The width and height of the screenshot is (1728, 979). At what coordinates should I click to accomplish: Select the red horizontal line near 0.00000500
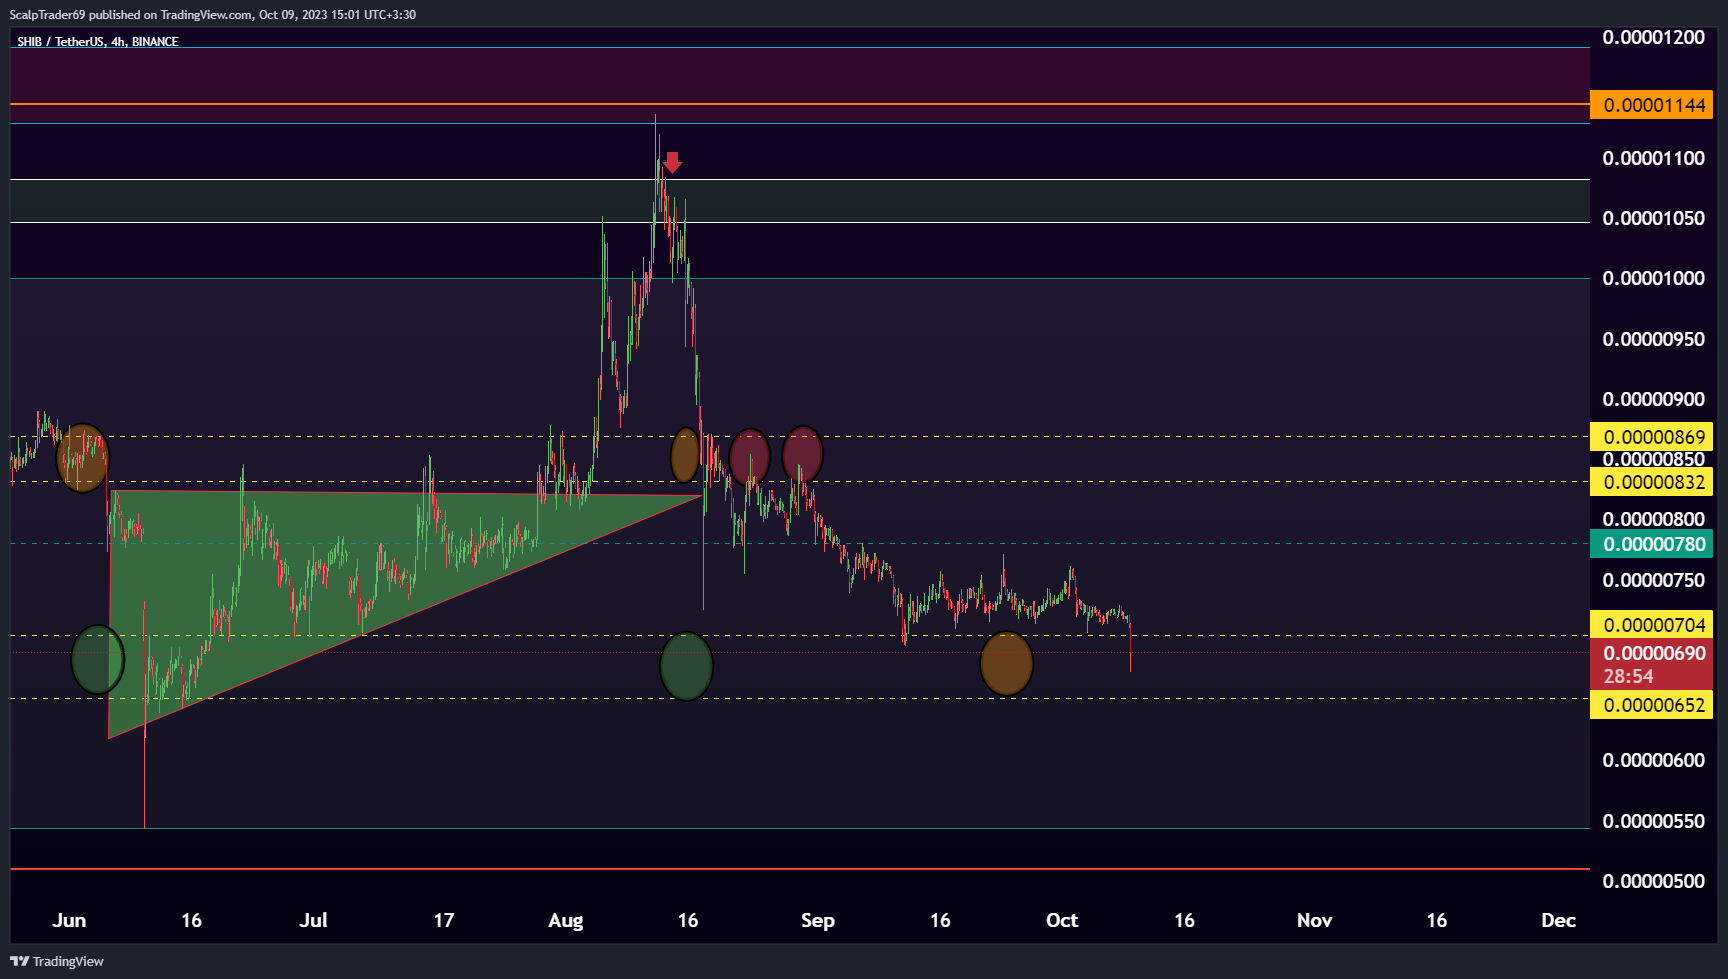coord(800,869)
